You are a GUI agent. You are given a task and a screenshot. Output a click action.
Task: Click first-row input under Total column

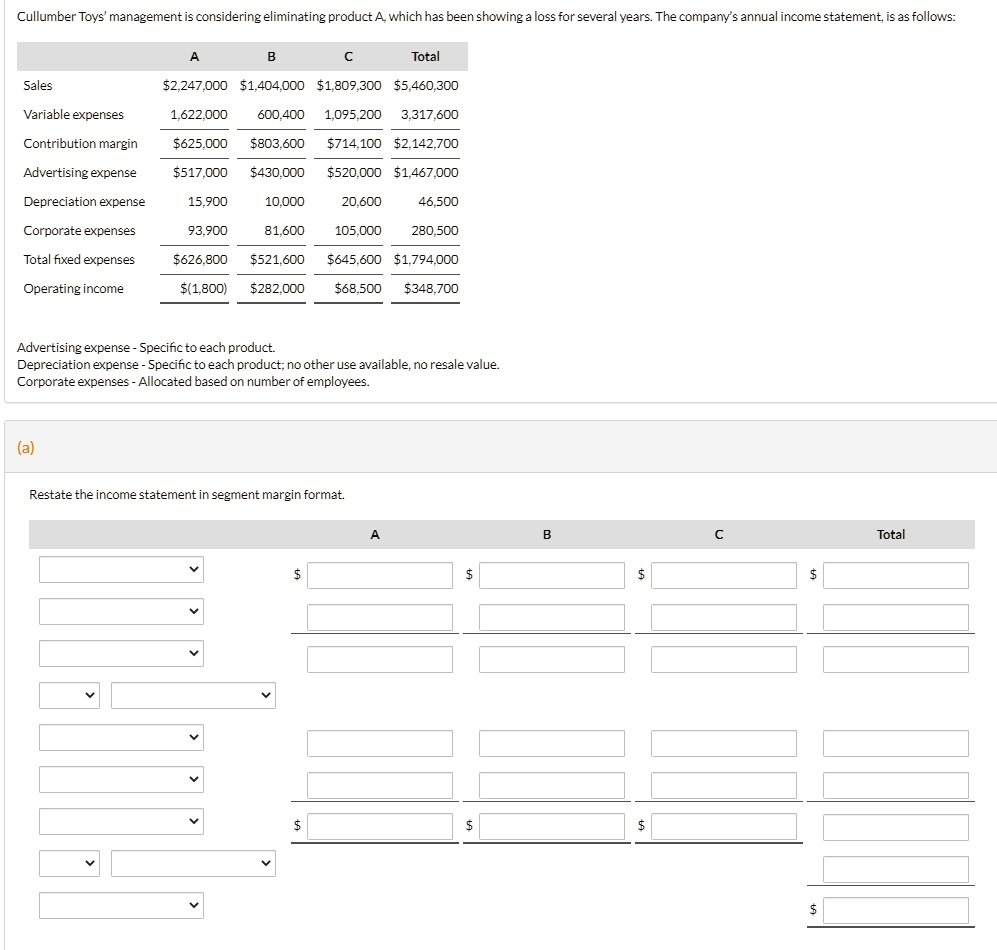[x=896, y=575]
